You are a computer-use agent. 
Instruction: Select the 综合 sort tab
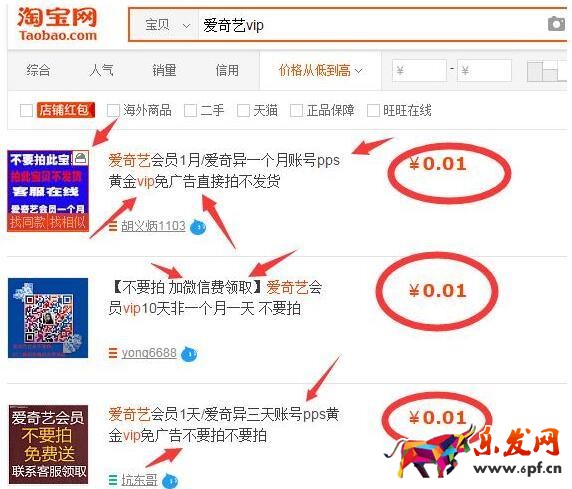pos(38,70)
